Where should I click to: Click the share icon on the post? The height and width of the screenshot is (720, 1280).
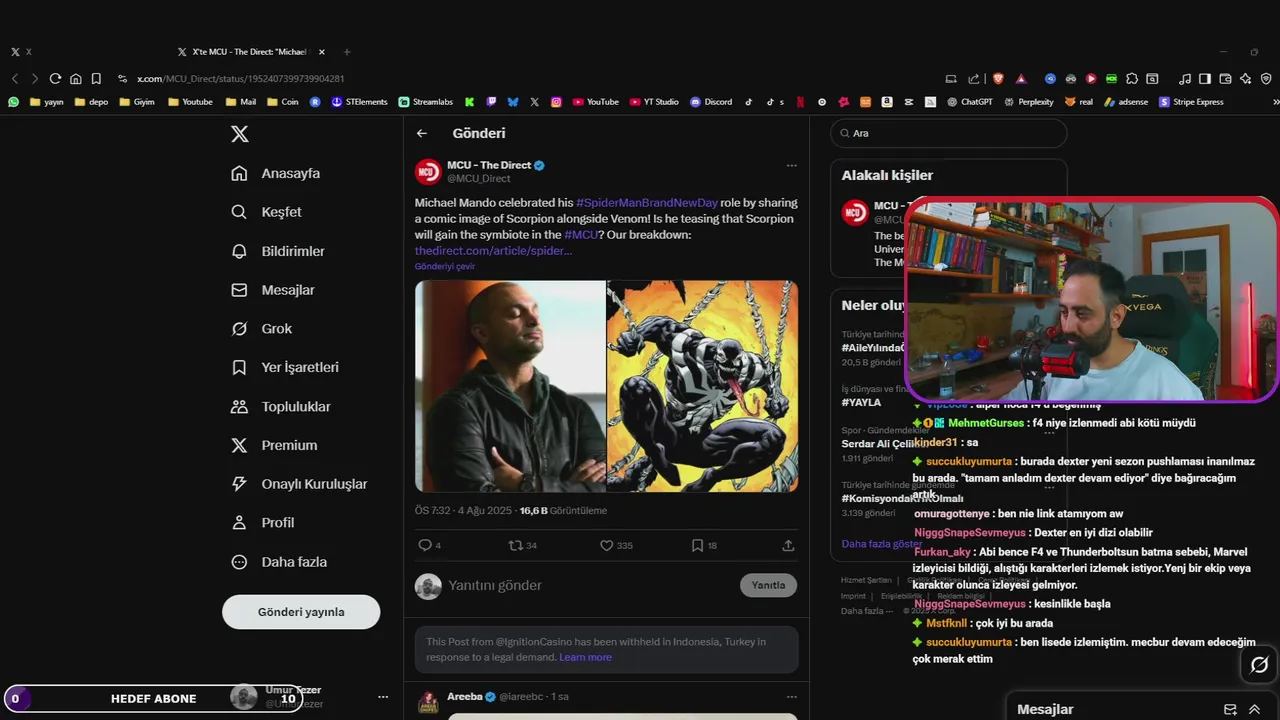pos(788,545)
